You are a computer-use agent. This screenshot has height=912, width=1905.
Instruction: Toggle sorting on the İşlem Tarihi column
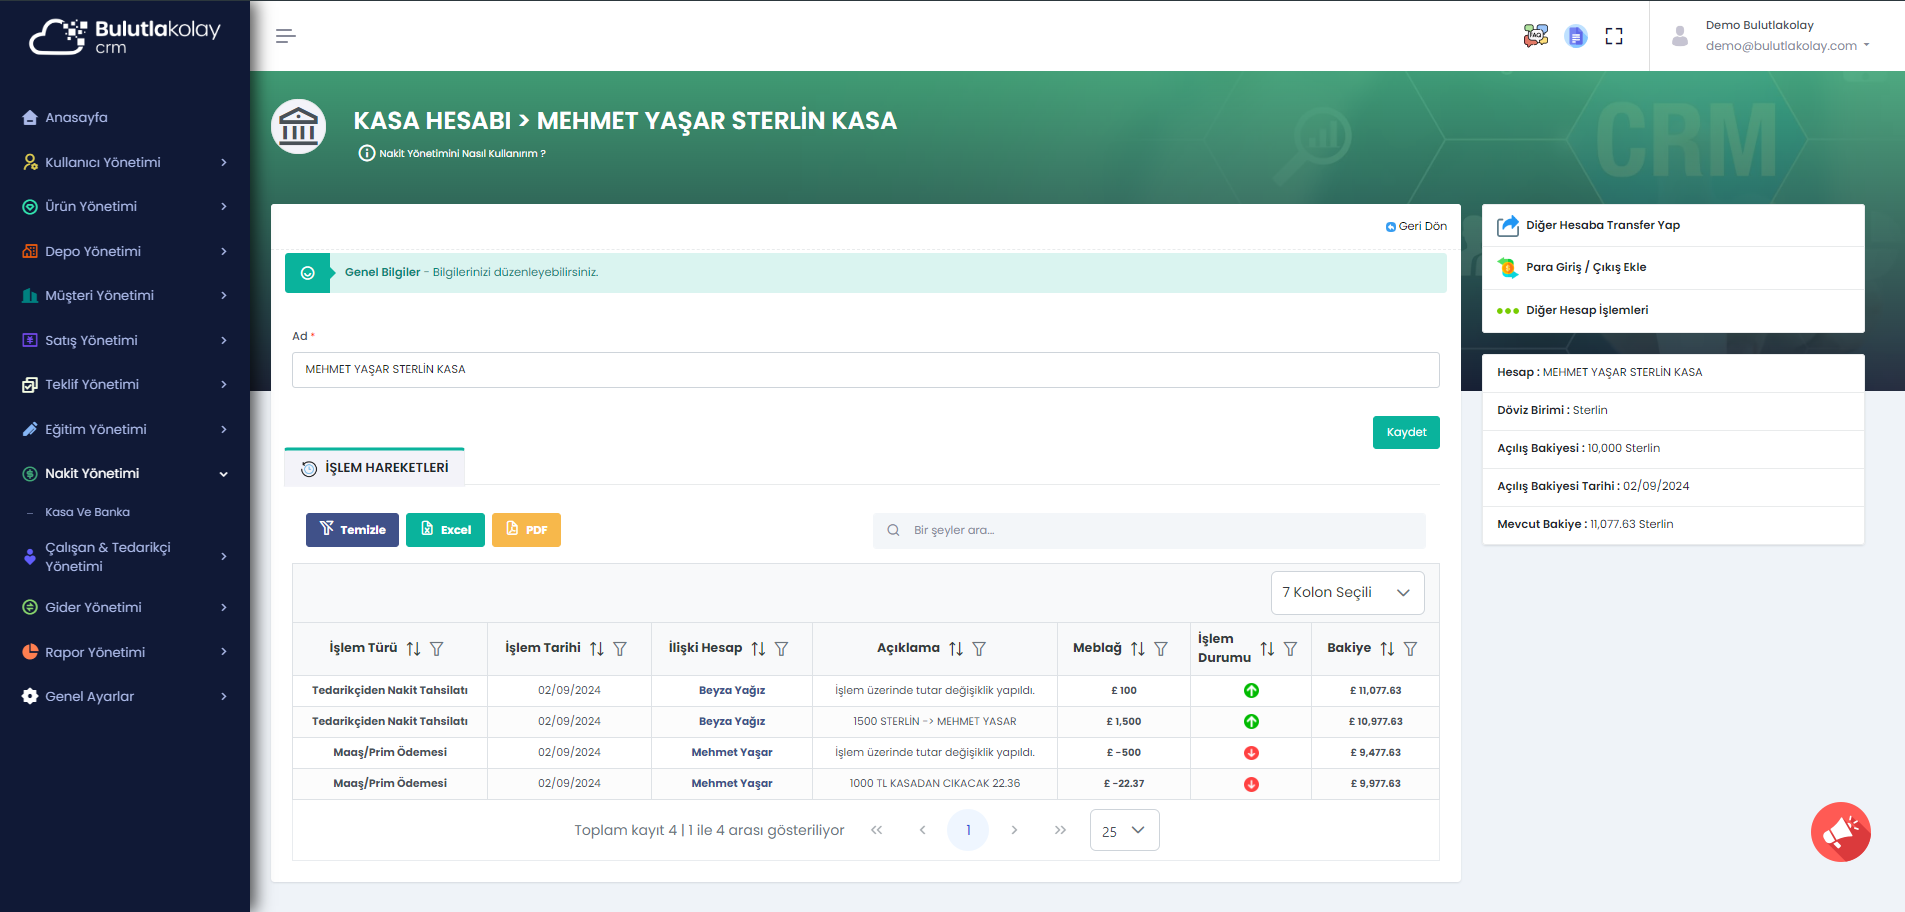point(597,648)
